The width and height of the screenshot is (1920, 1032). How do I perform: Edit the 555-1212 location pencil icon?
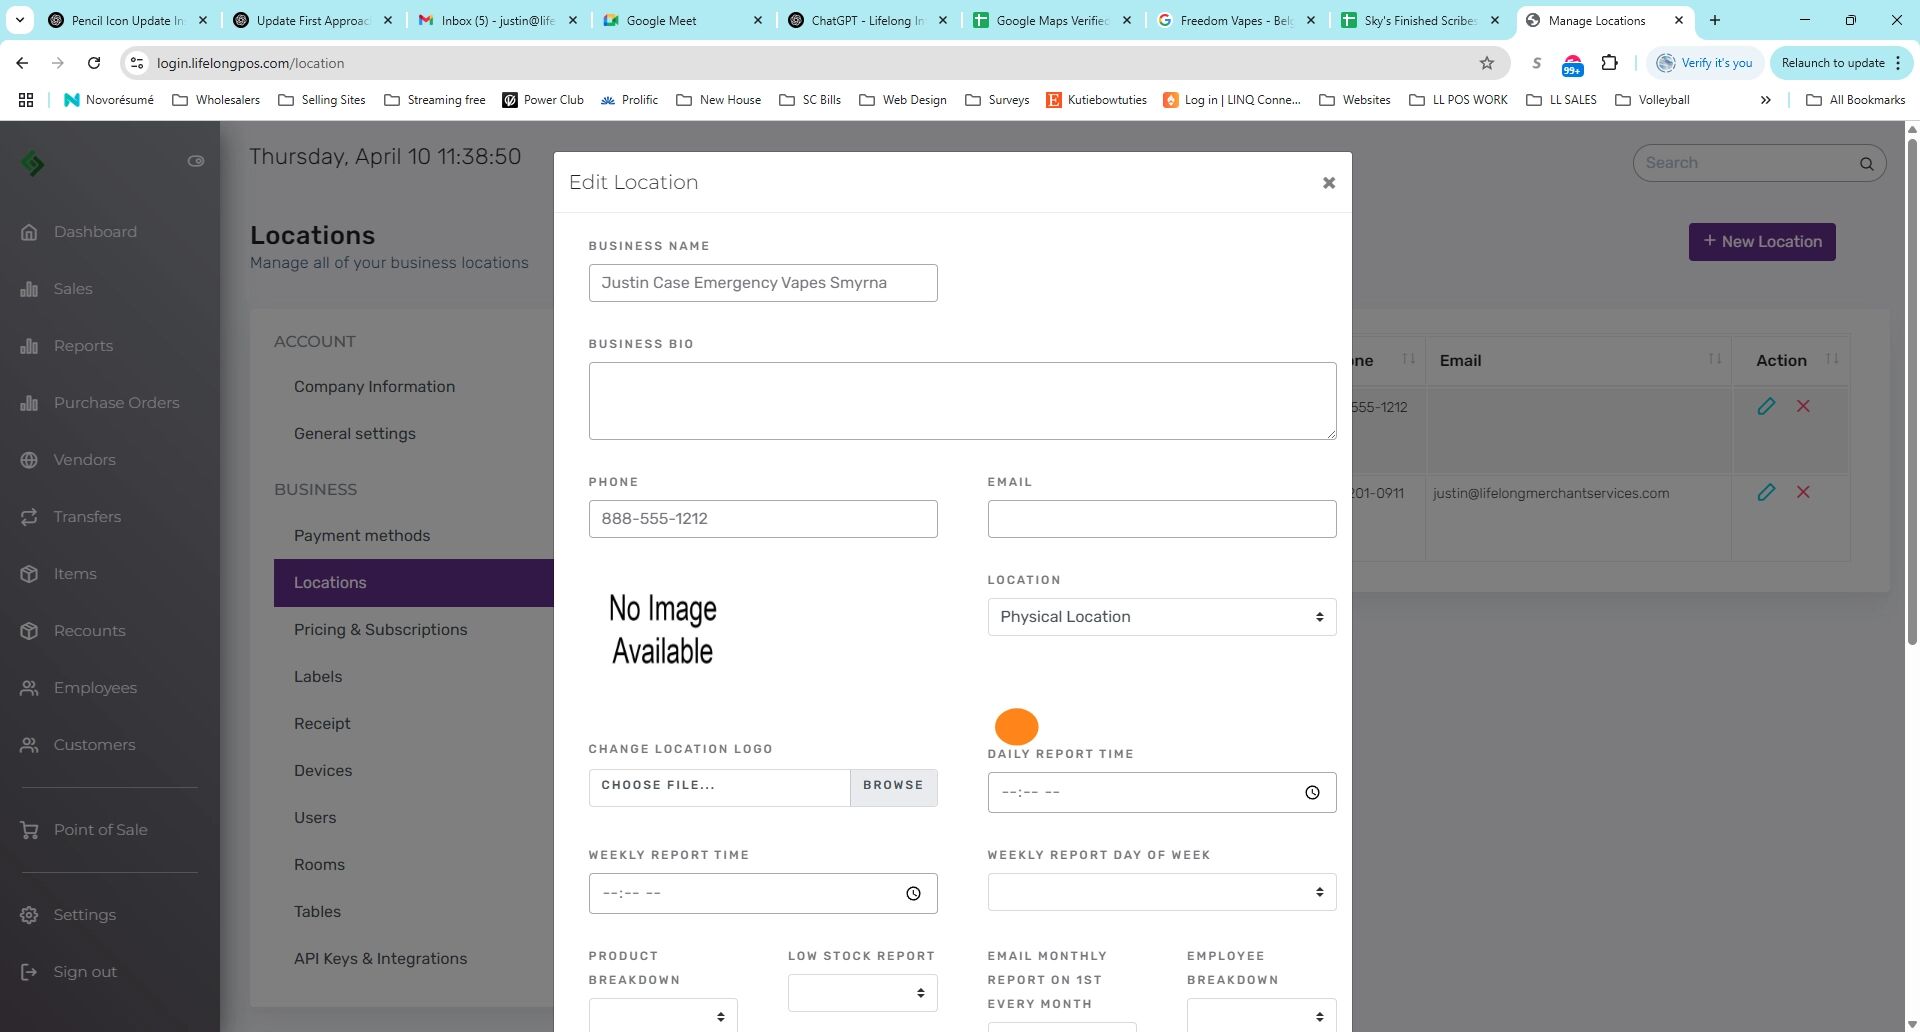click(x=1766, y=406)
